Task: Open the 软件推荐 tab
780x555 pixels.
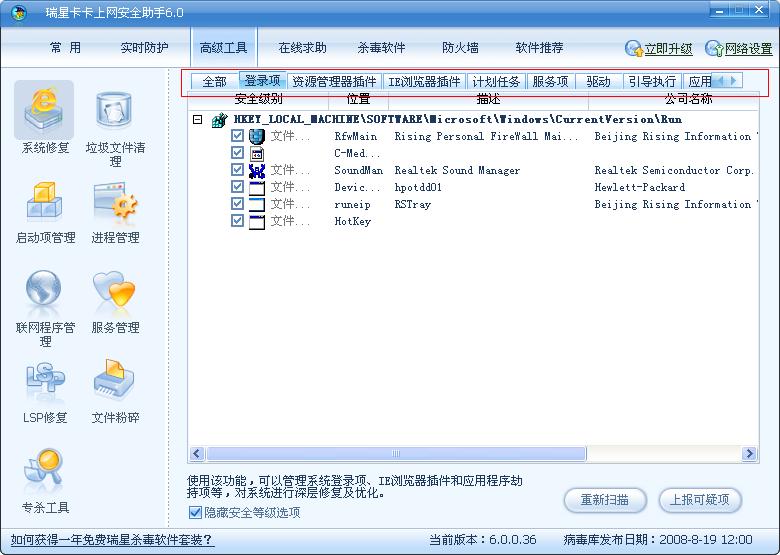Action: pos(539,48)
